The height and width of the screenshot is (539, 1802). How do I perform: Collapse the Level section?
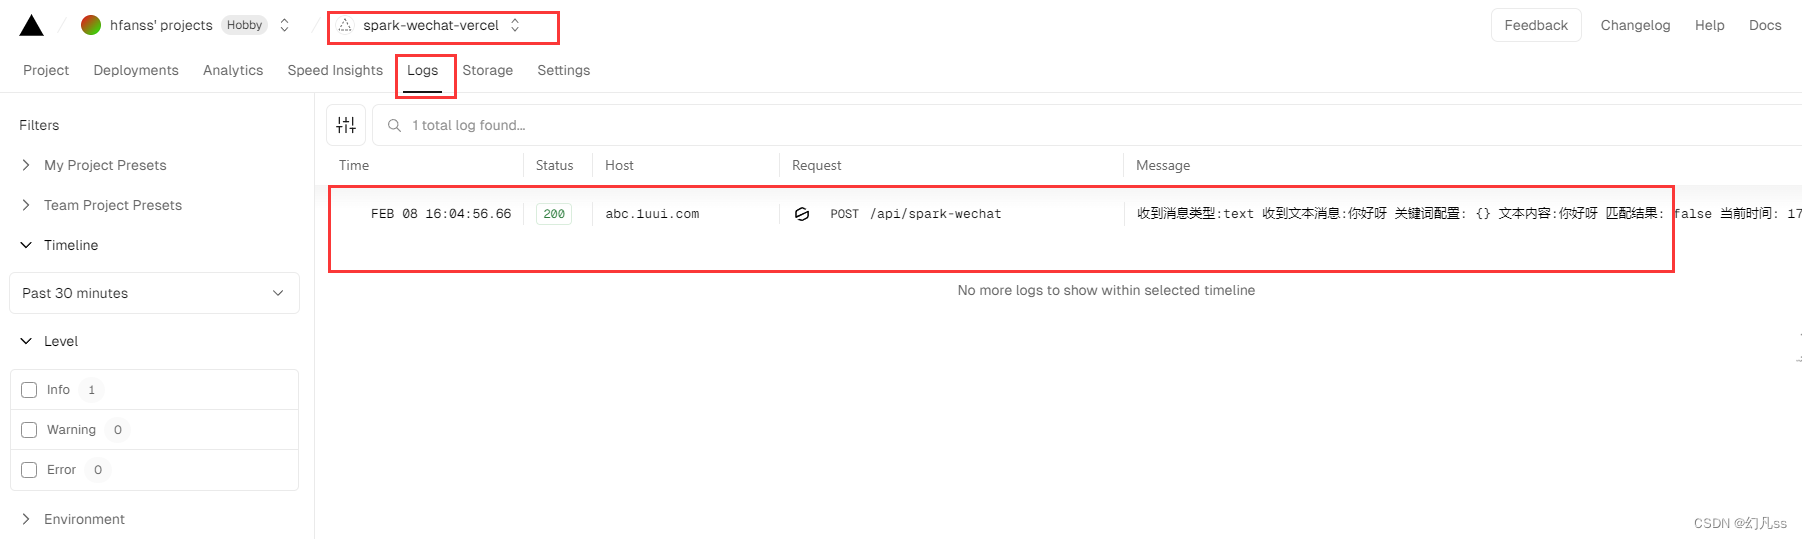[61, 341]
